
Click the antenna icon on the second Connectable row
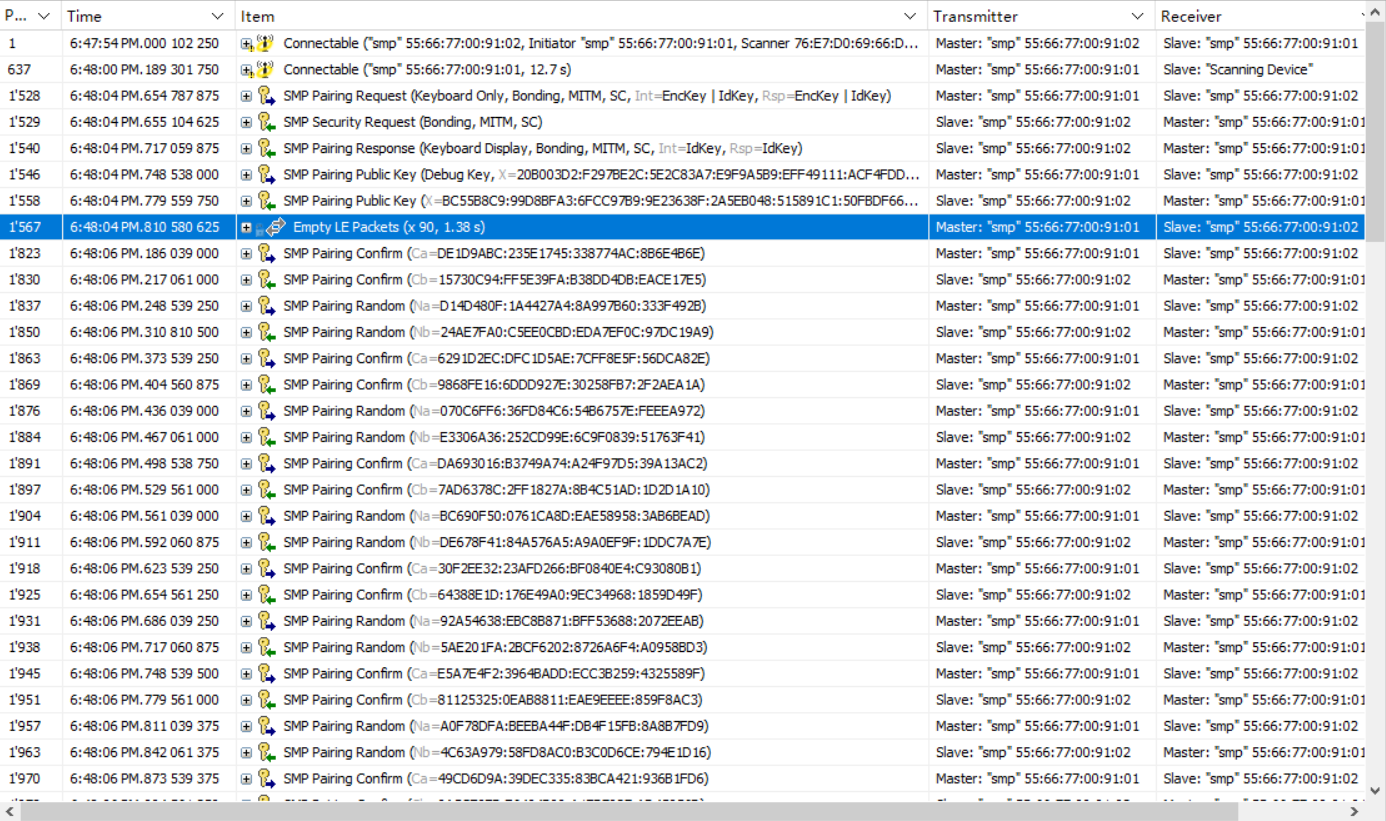pyautogui.click(x=265, y=69)
